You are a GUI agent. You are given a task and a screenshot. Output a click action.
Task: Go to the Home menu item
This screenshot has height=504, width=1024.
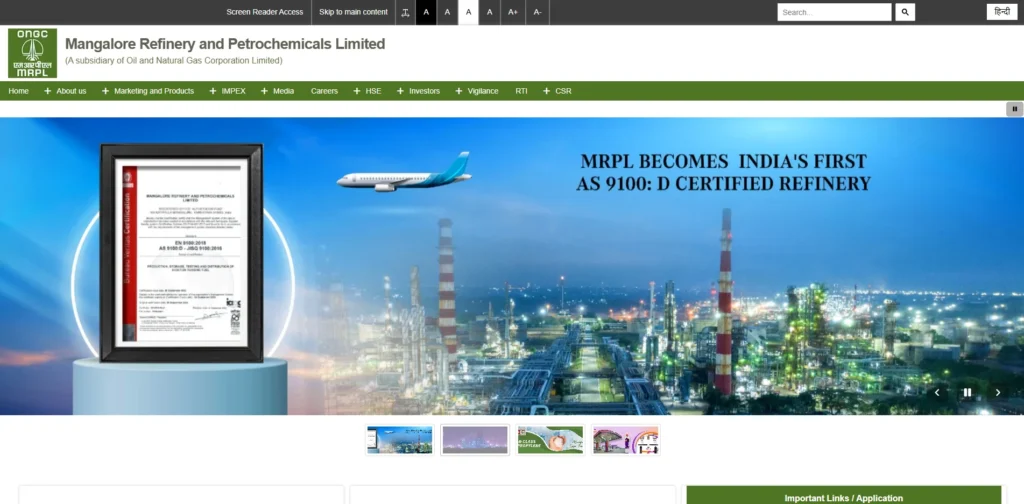coord(18,91)
